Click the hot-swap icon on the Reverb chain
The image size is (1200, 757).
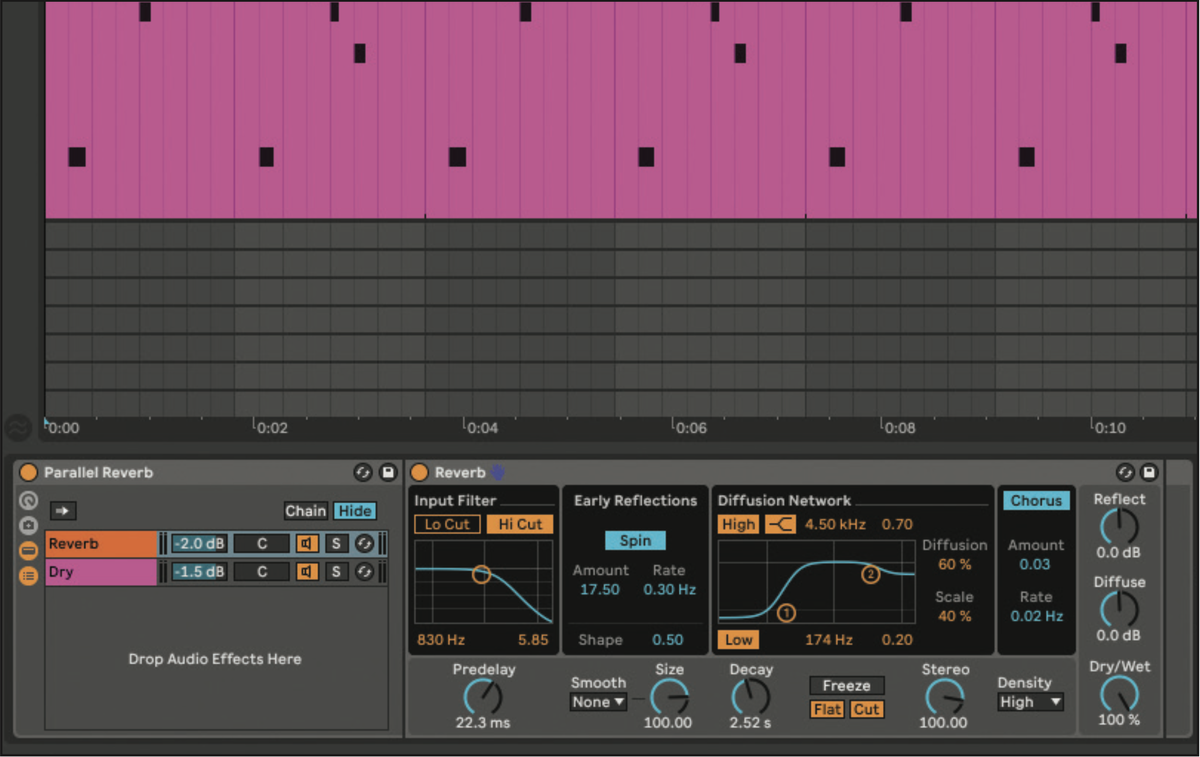coord(362,543)
